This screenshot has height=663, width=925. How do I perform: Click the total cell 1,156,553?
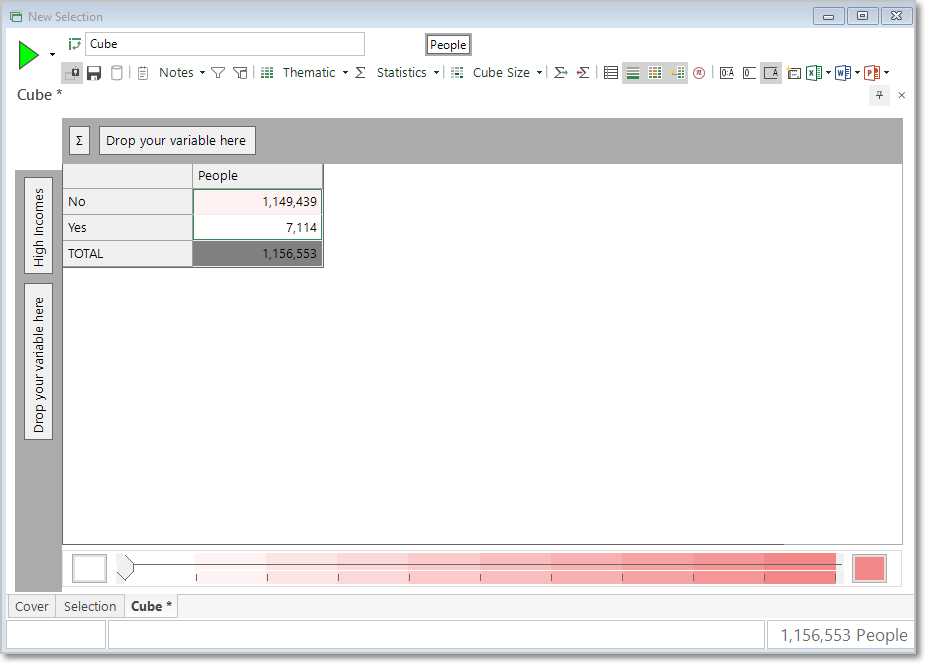click(x=258, y=254)
